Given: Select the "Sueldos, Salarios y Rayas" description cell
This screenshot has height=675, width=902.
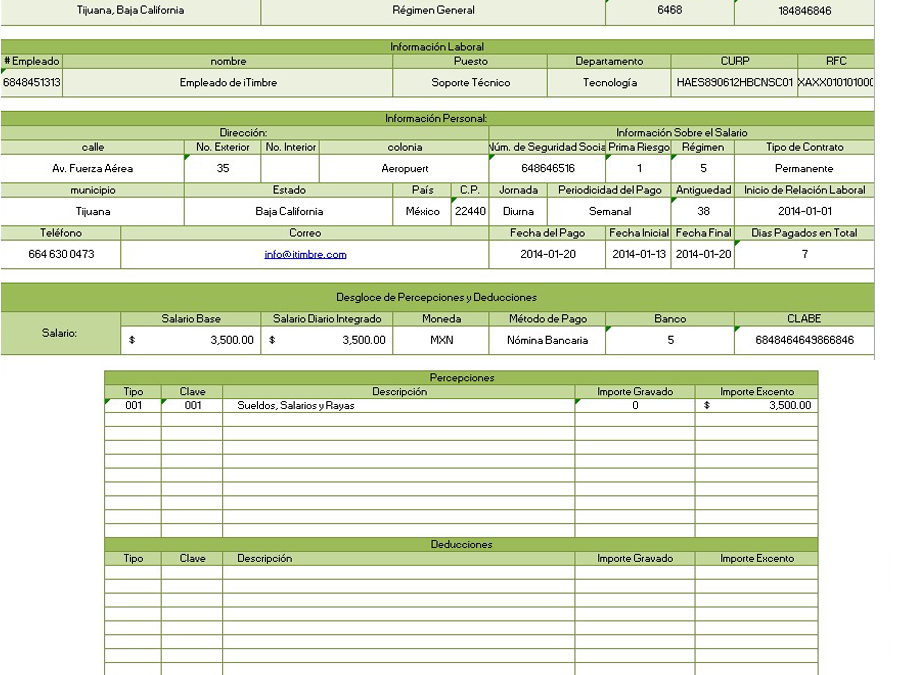Looking at the screenshot, I should pos(398,406).
